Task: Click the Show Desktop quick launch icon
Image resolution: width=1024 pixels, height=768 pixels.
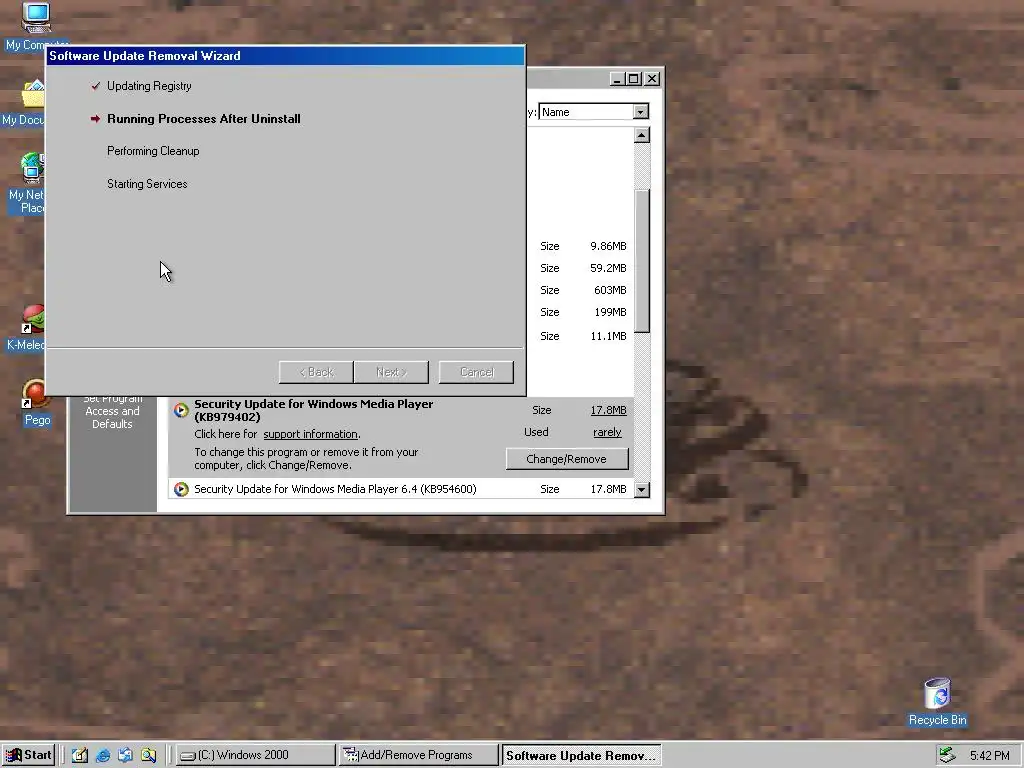Action: pyautogui.click(x=80, y=756)
